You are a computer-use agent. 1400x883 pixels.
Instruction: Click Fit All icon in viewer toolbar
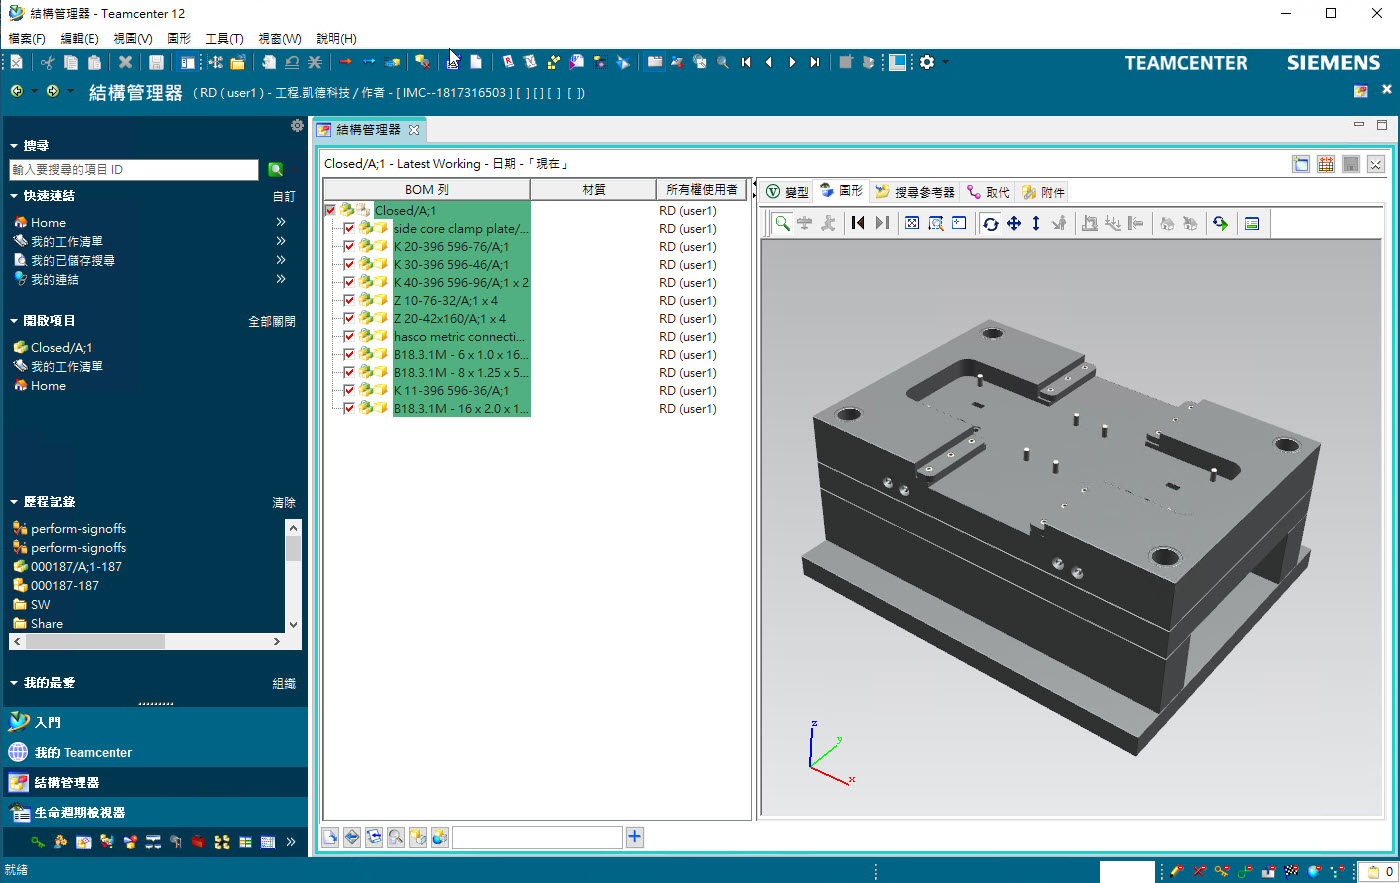(912, 223)
